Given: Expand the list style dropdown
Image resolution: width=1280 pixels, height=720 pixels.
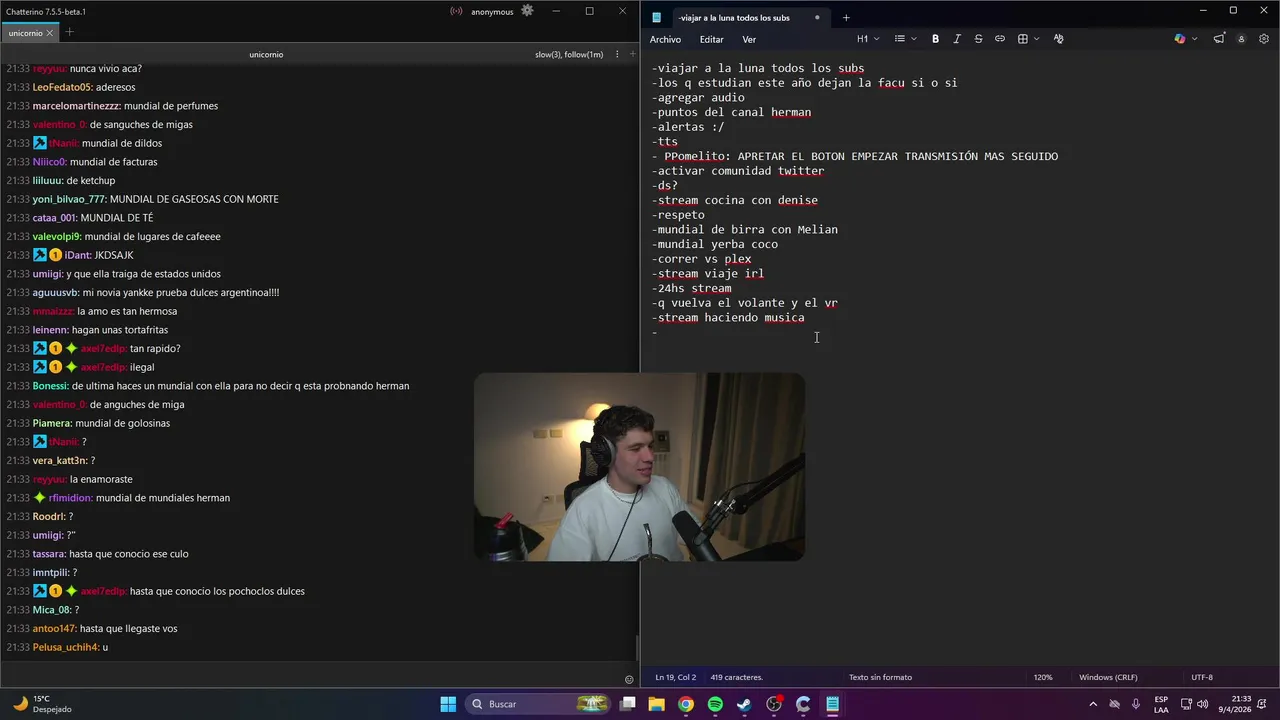Looking at the screenshot, I should coord(905,39).
